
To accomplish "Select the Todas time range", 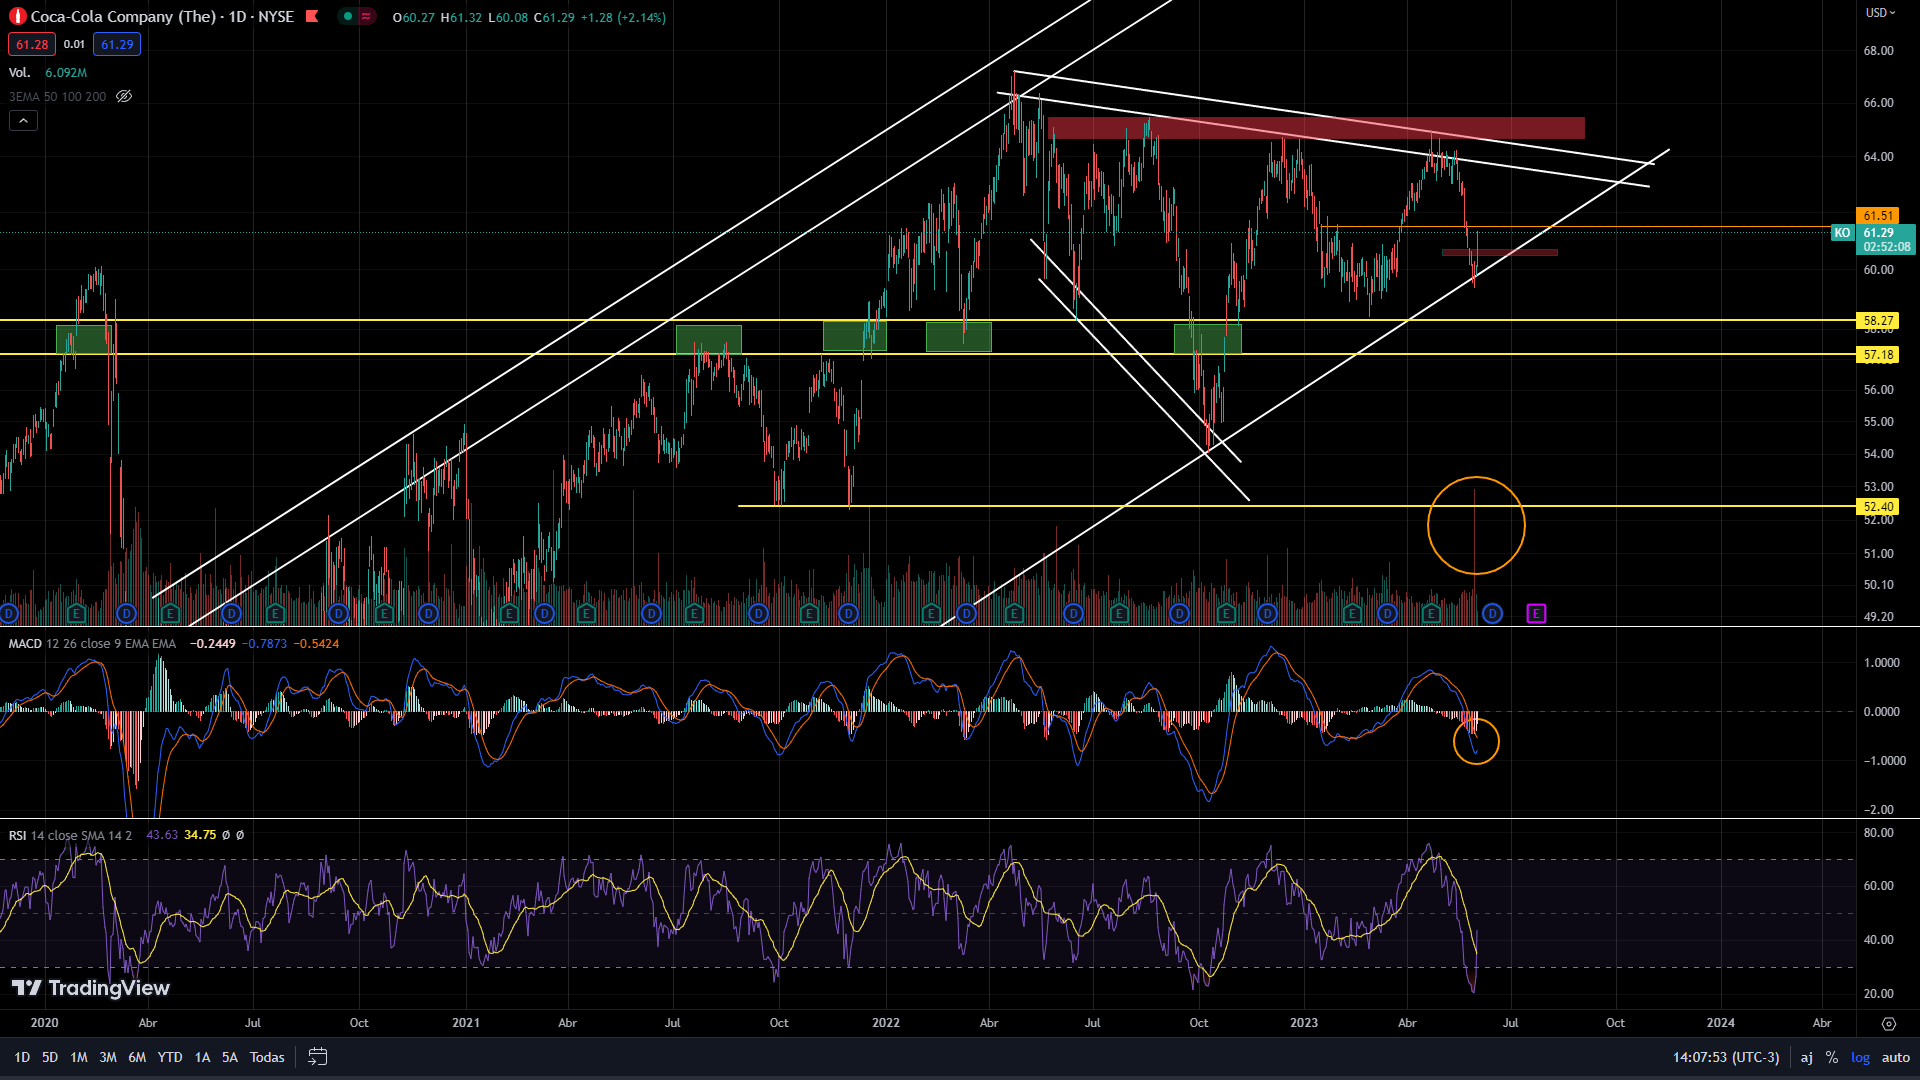I will 267,1057.
